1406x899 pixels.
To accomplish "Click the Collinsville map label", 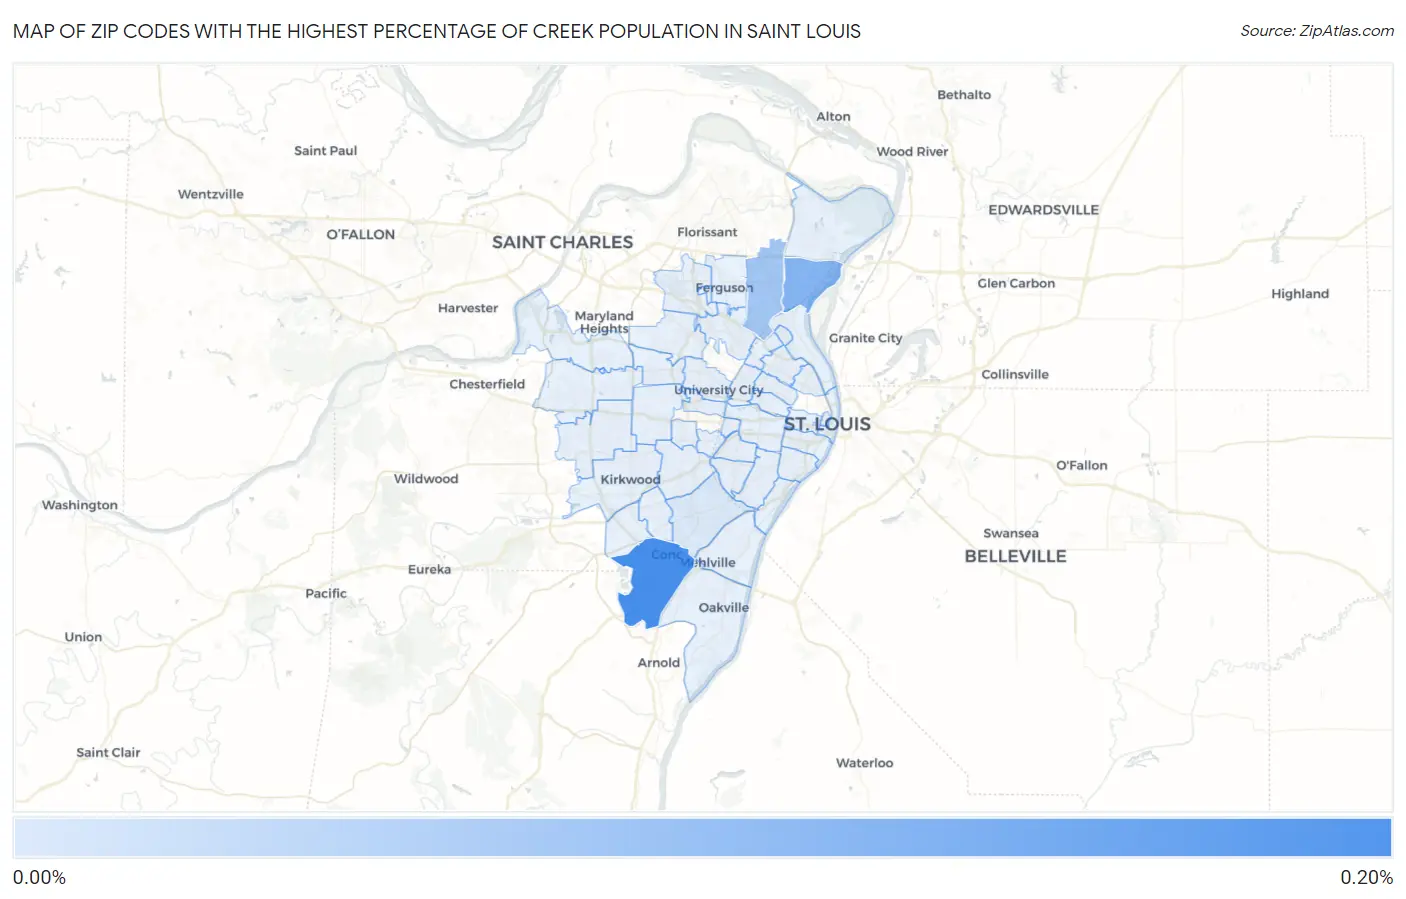I will pyautogui.click(x=1015, y=375).
